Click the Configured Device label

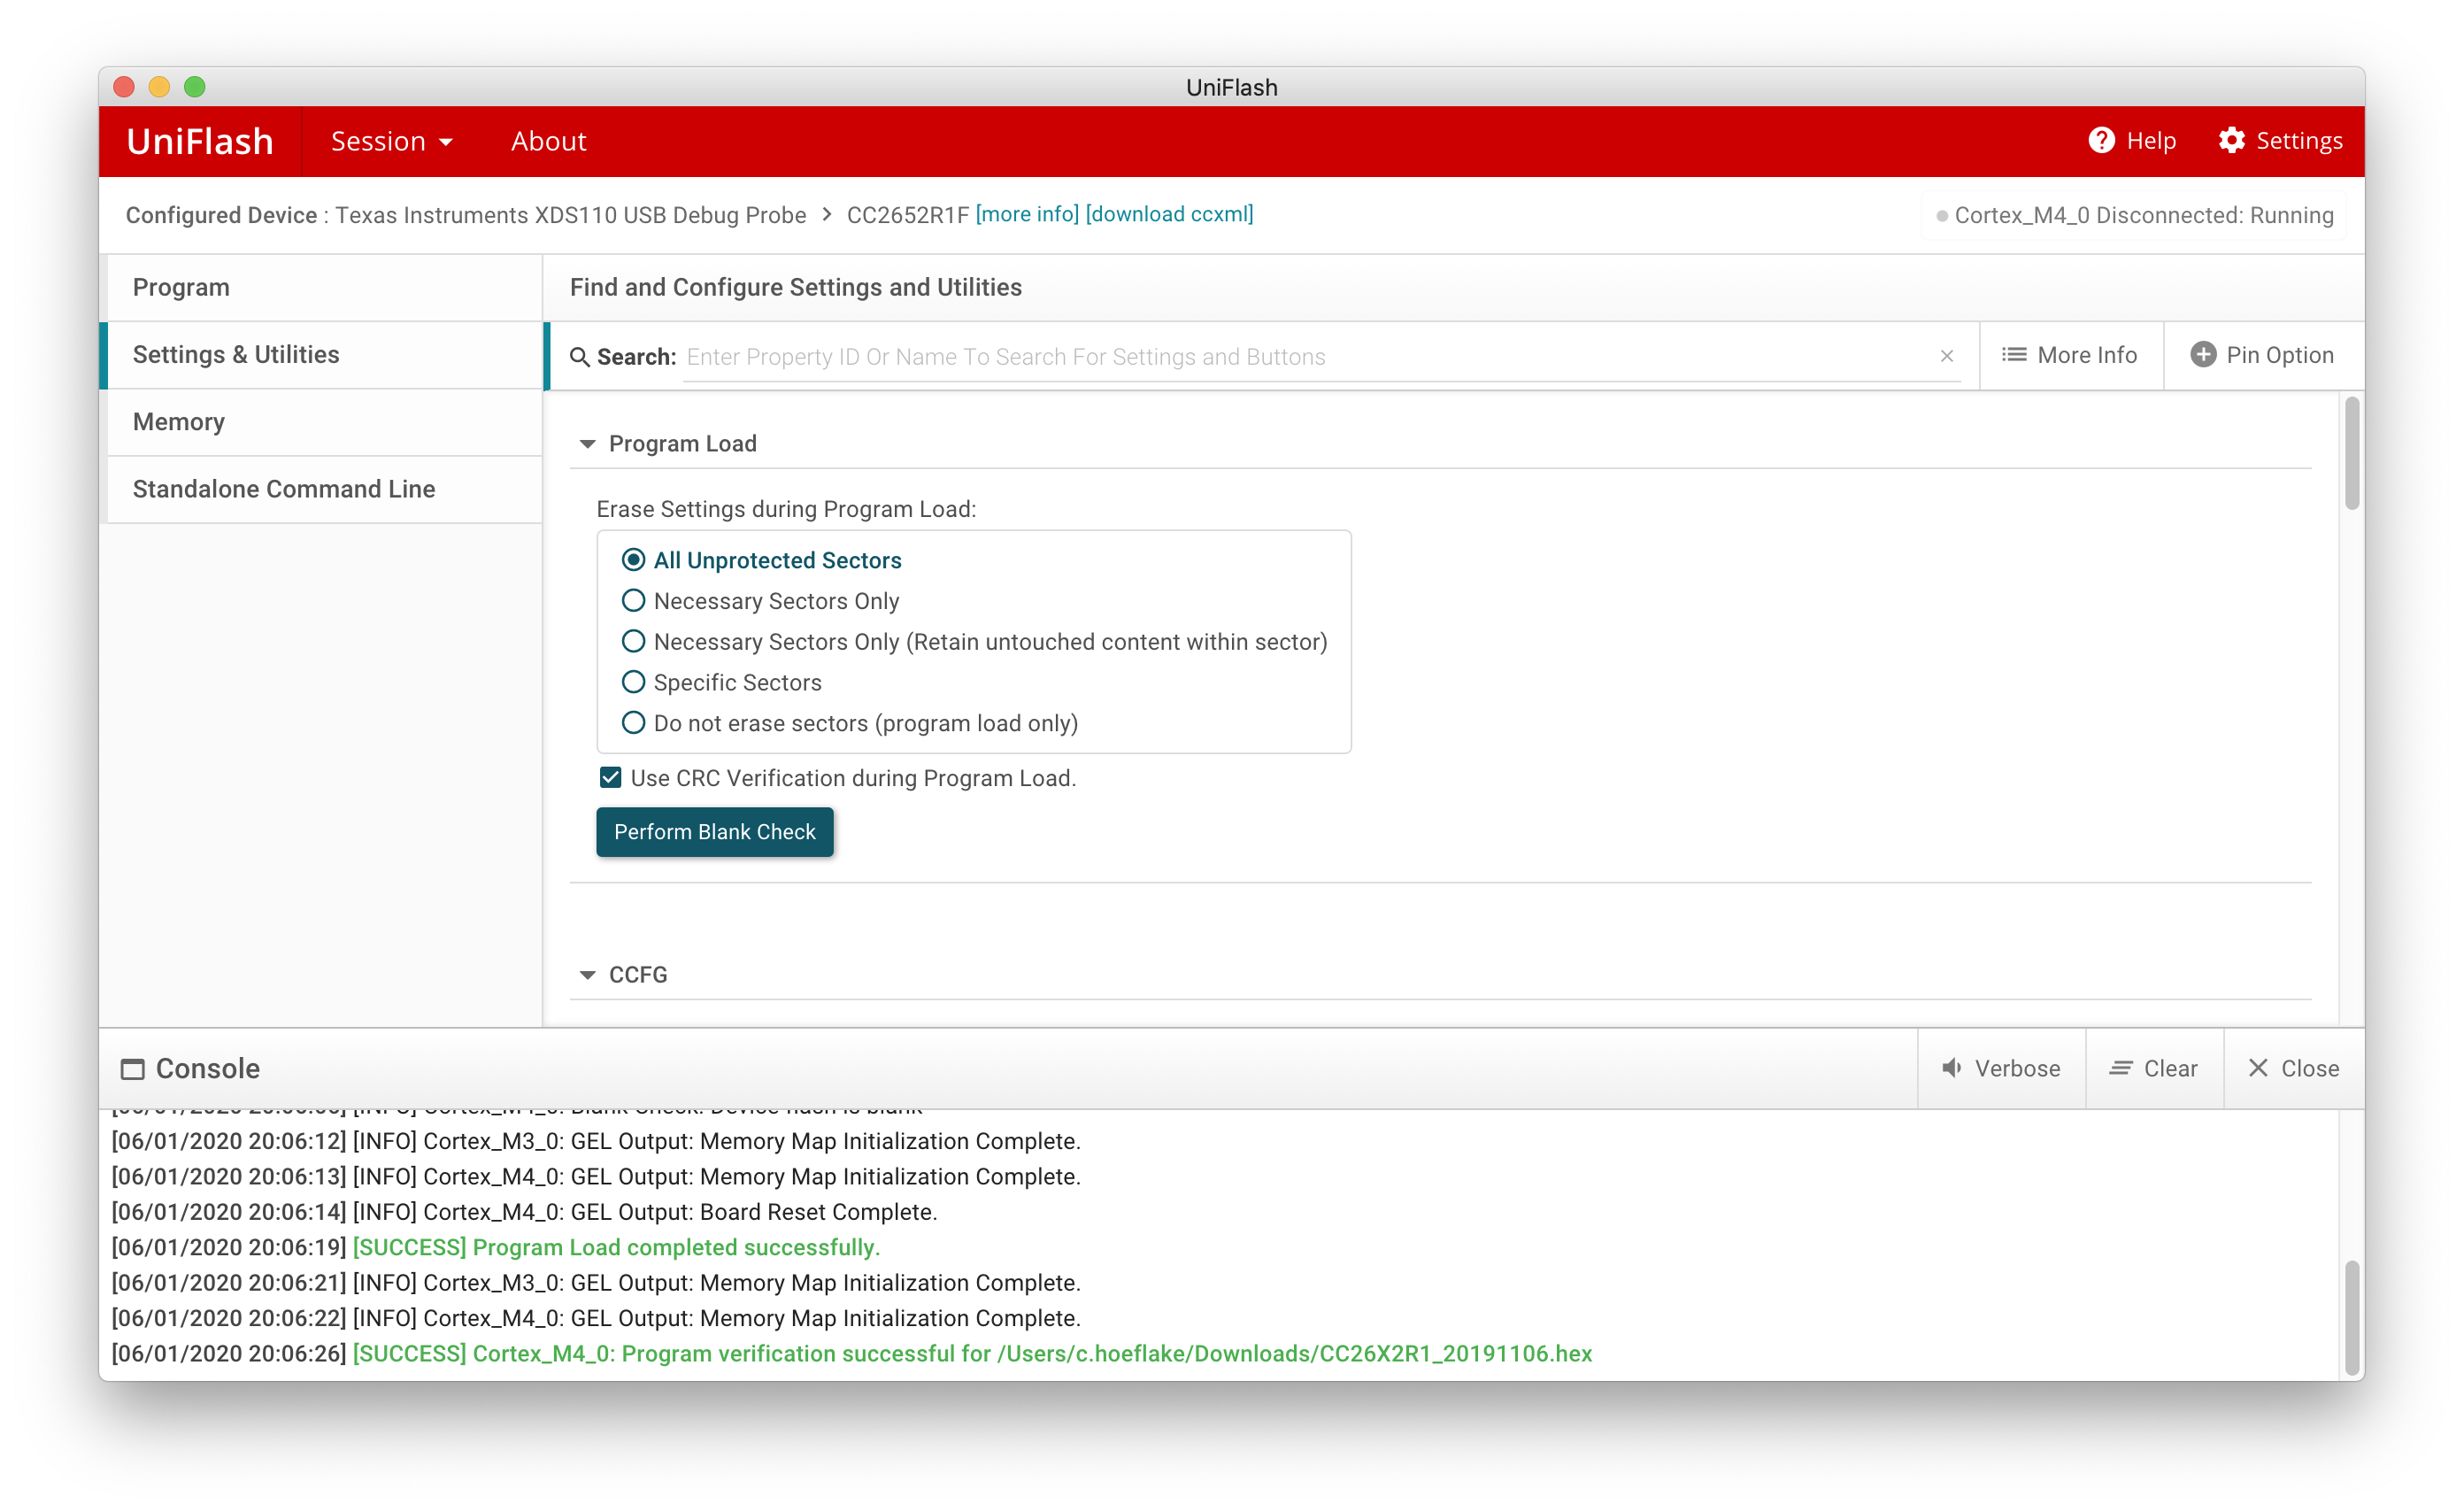221,215
